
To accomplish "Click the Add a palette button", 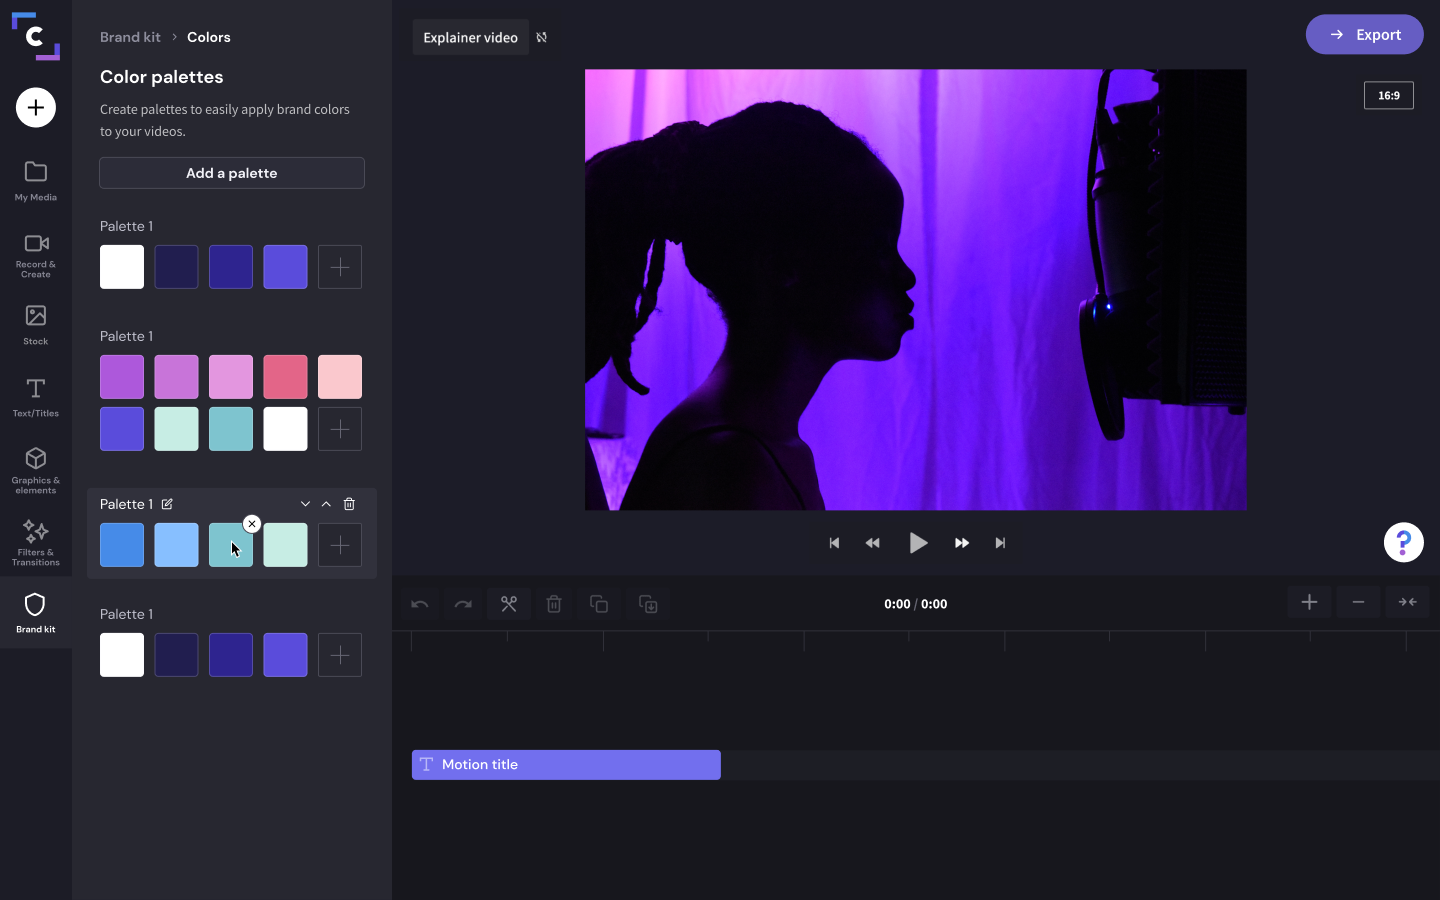I will (232, 173).
